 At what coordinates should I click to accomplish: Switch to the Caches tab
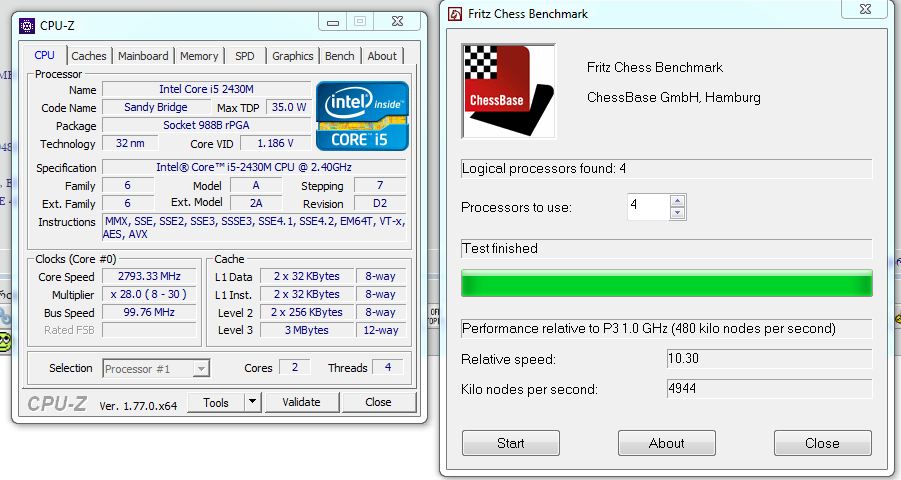point(88,56)
